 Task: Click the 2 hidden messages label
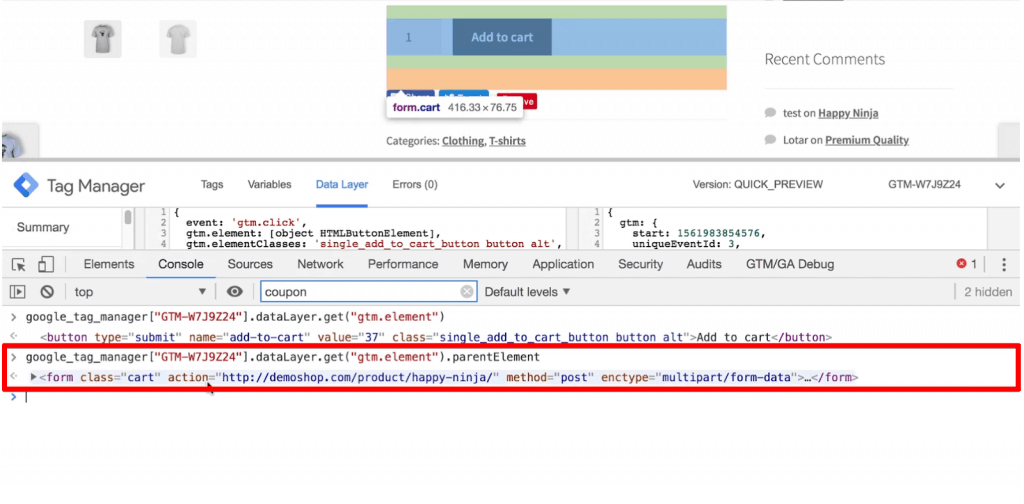(x=988, y=292)
